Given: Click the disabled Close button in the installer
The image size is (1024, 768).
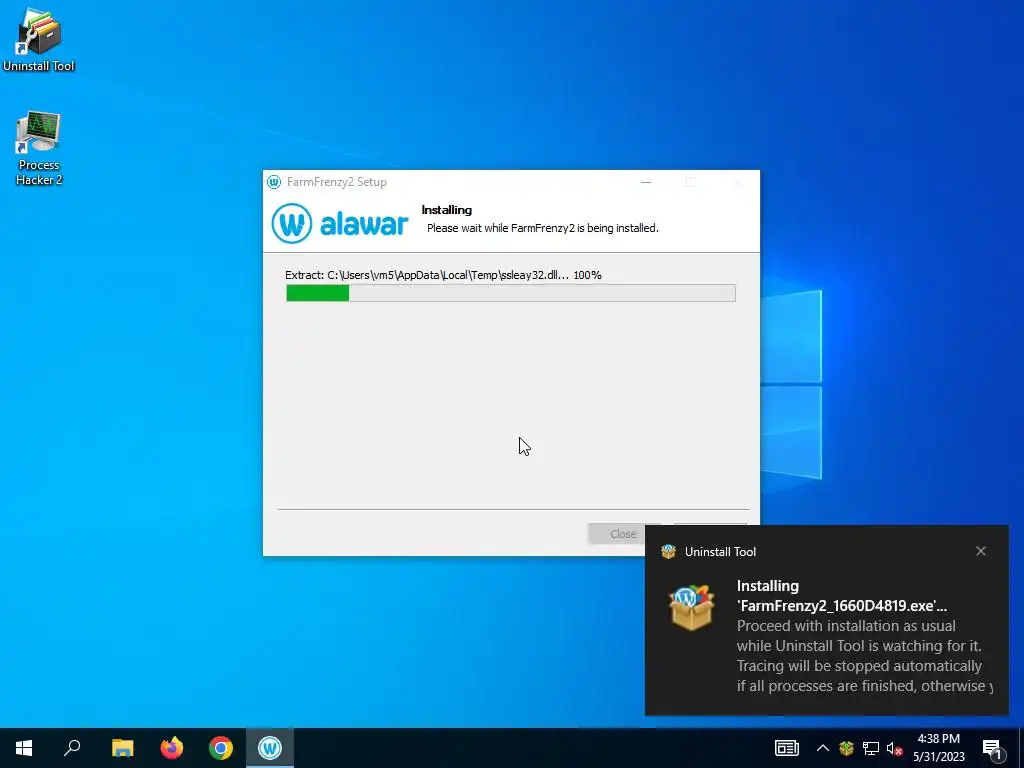Looking at the screenshot, I should click(x=616, y=534).
